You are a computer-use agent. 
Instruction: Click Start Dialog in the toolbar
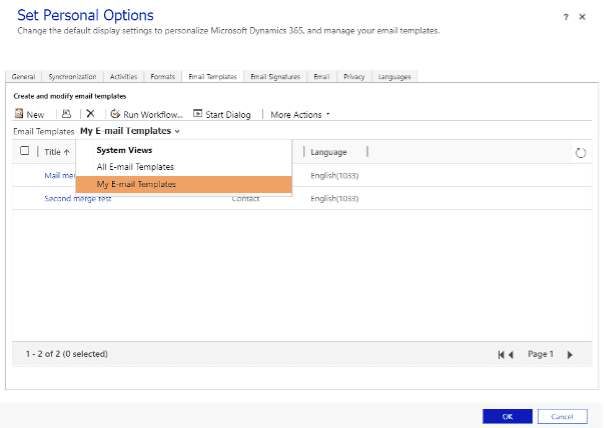point(222,114)
